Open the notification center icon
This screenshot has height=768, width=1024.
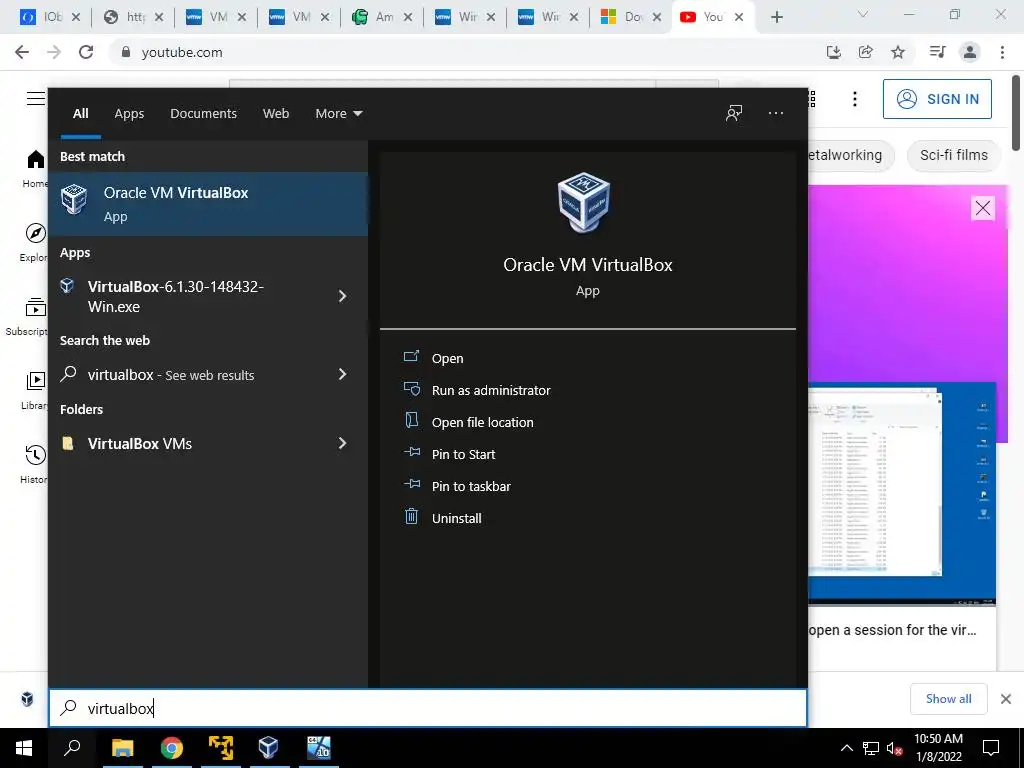pyautogui.click(x=991, y=748)
